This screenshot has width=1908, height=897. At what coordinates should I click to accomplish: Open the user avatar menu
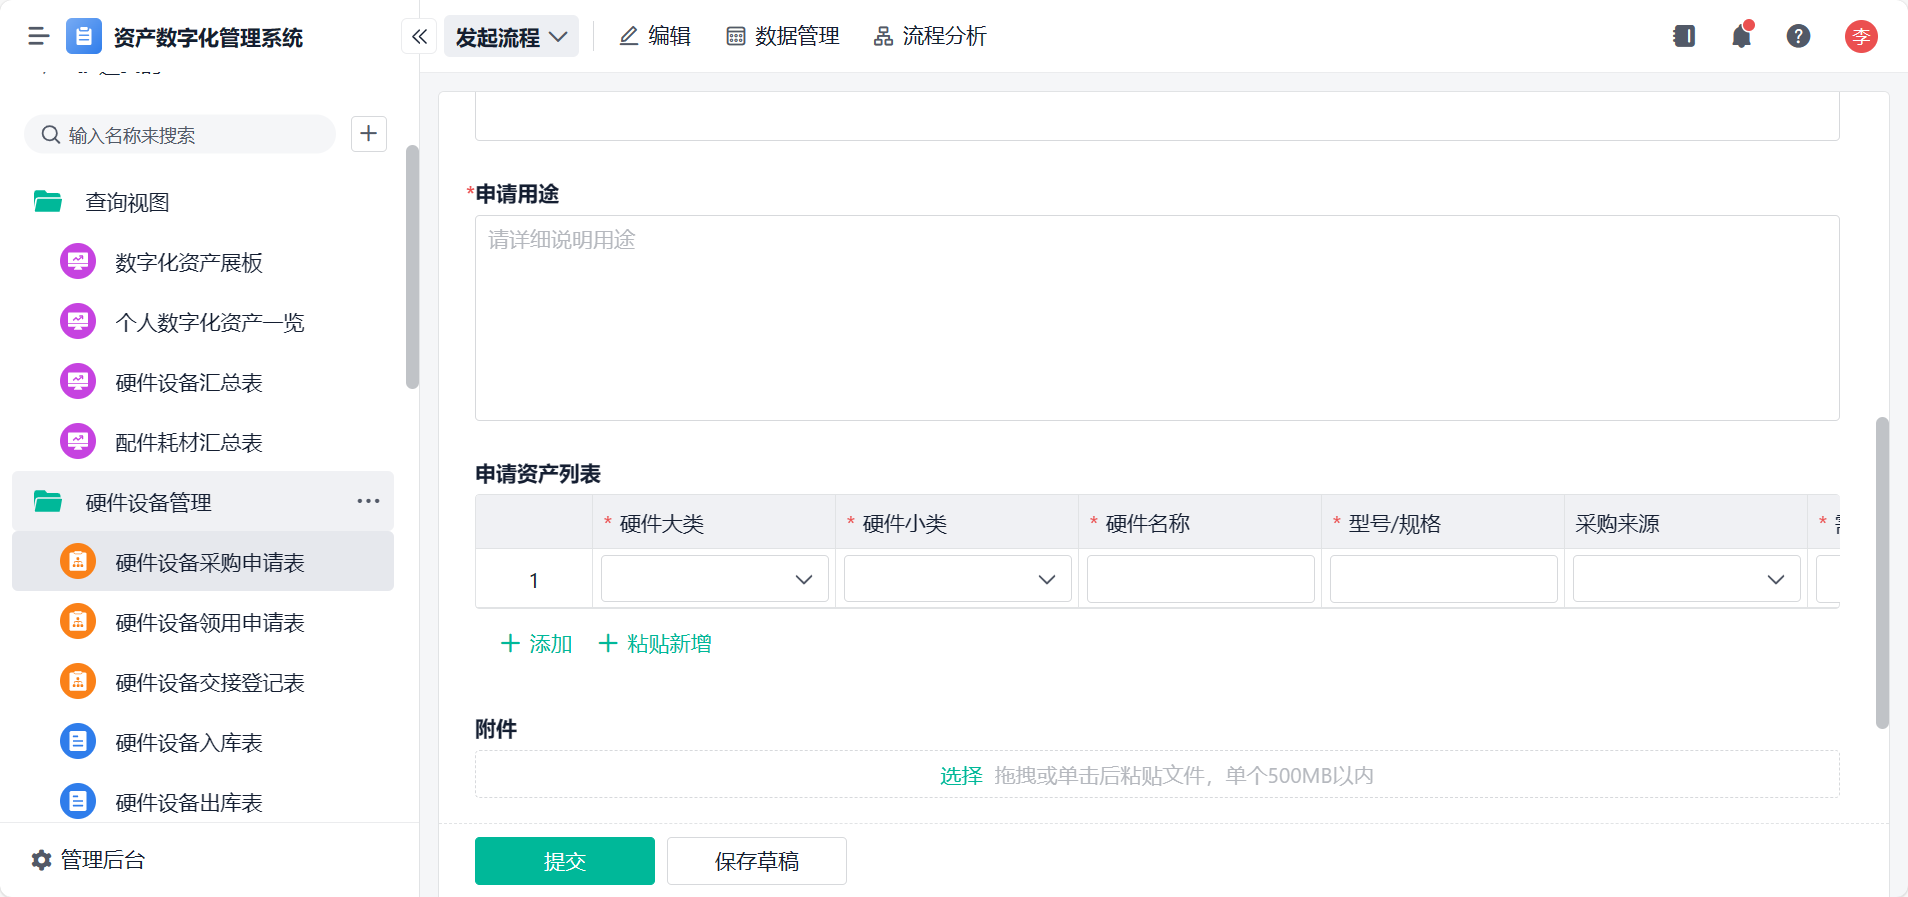click(x=1860, y=37)
